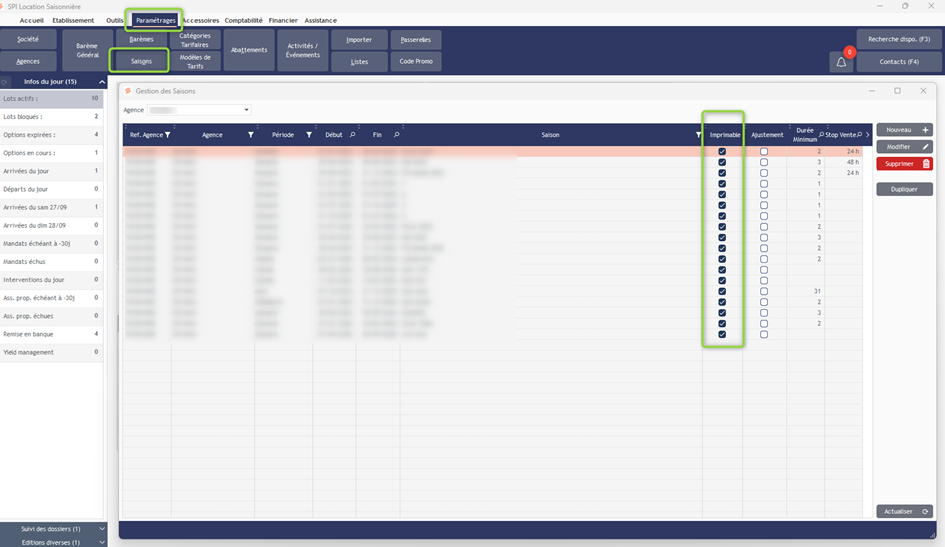Image resolution: width=945 pixels, height=547 pixels.
Task: Enable Ajustement checkbox in first row
Action: tap(764, 152)
